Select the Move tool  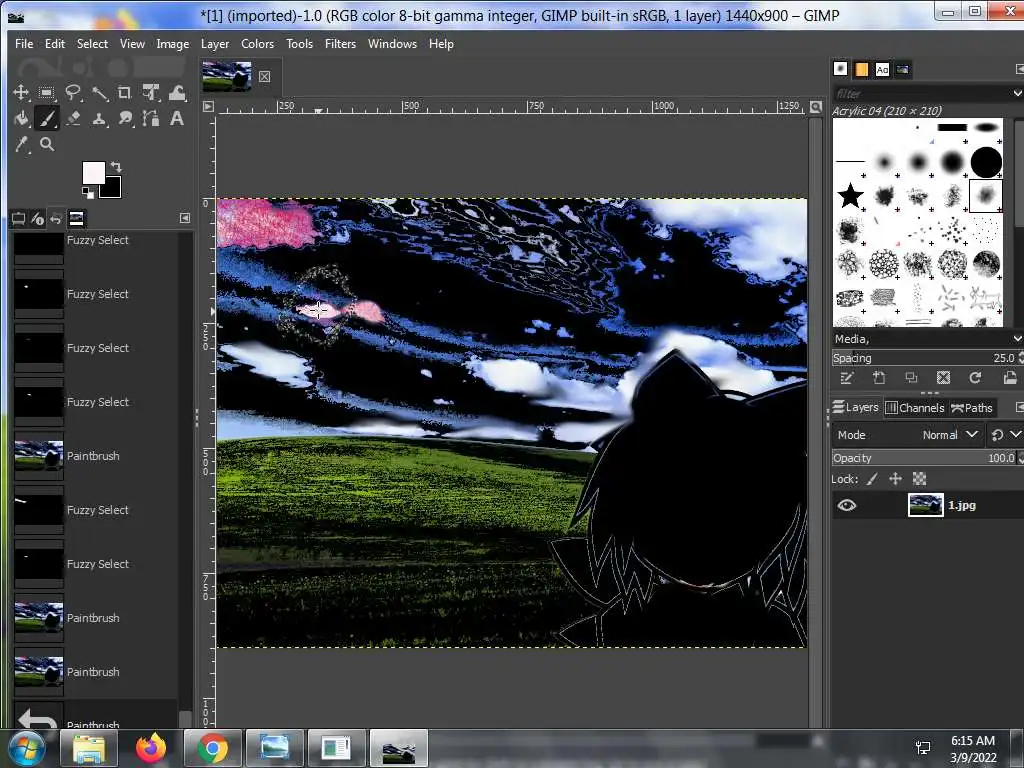[x=21, y=93]
